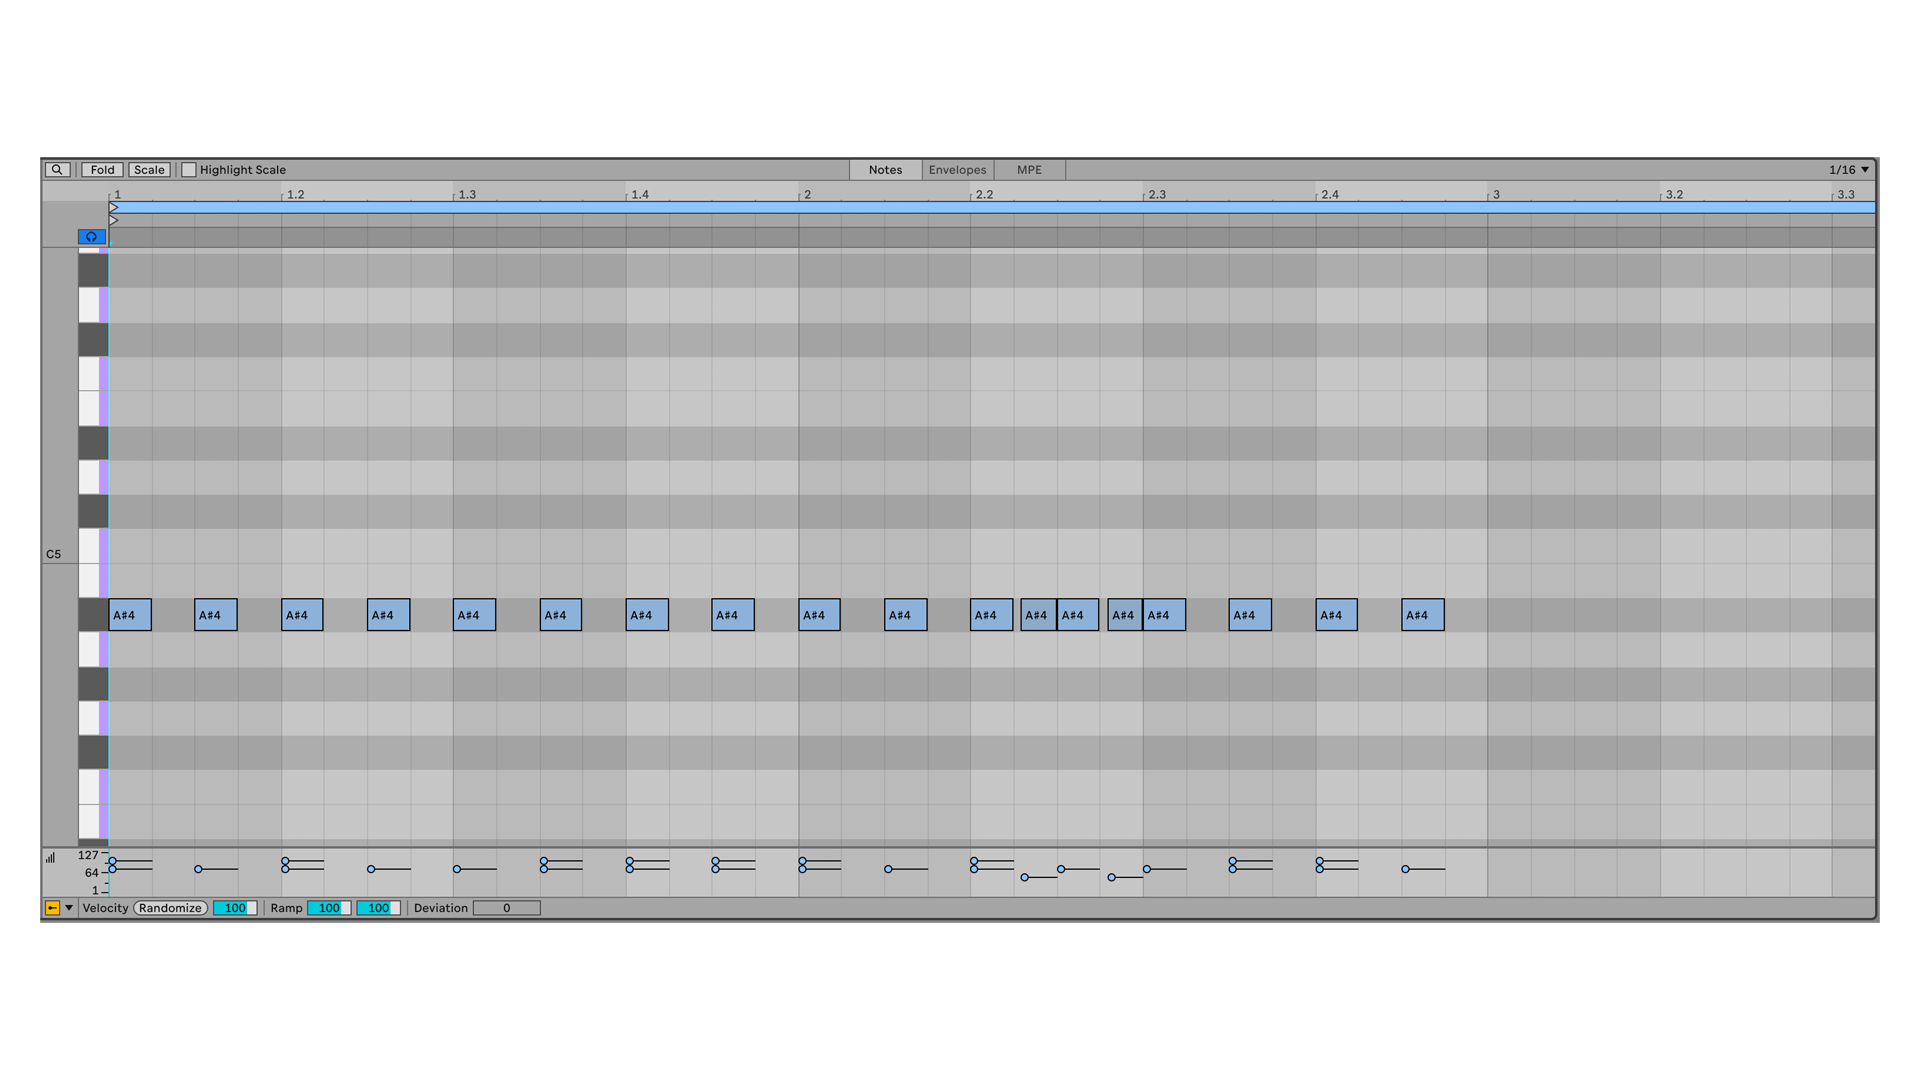Select the last A#4 note before bar 3
Image resolution: width=1920 pixels, height=1080 pixels.
pos(1423,615)
